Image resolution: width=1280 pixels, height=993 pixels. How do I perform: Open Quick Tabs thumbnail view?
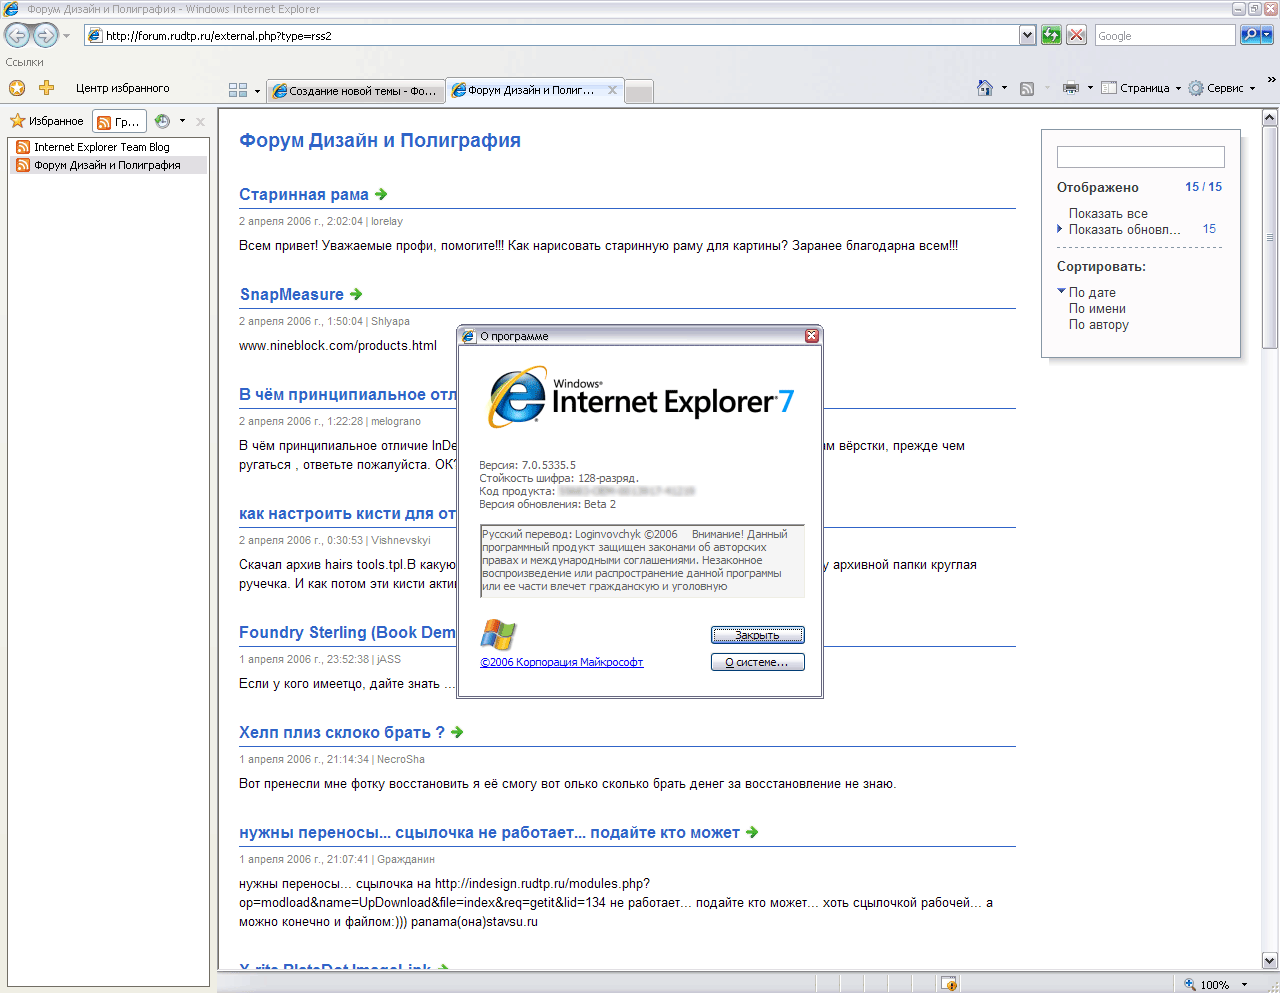pyautogui.click(x=238, y=90)
